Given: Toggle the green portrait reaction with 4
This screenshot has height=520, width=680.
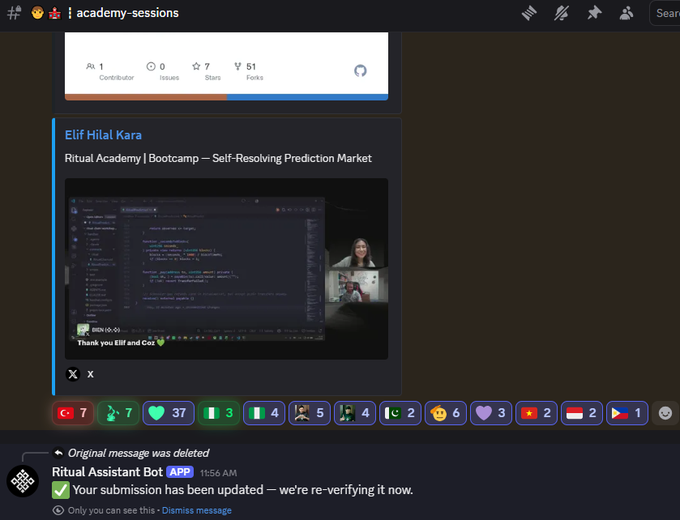Looking at the screenshot, I should click(355, 413).
